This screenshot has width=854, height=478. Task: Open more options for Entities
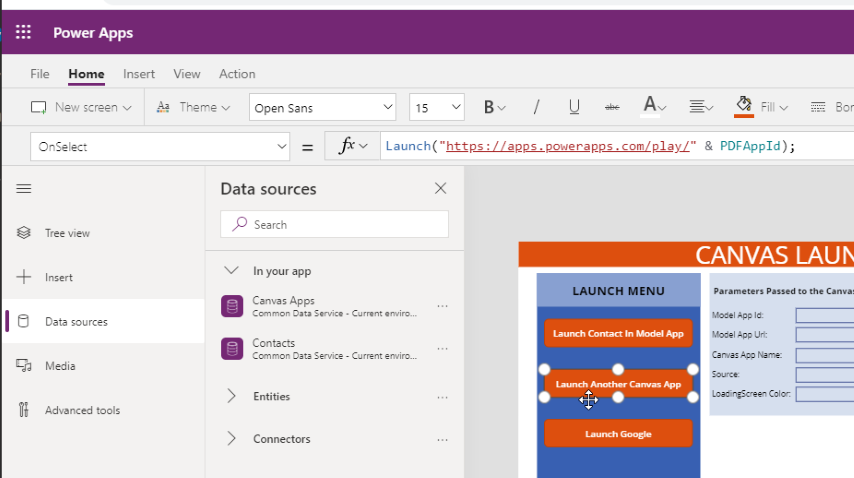tap(442, 397)
